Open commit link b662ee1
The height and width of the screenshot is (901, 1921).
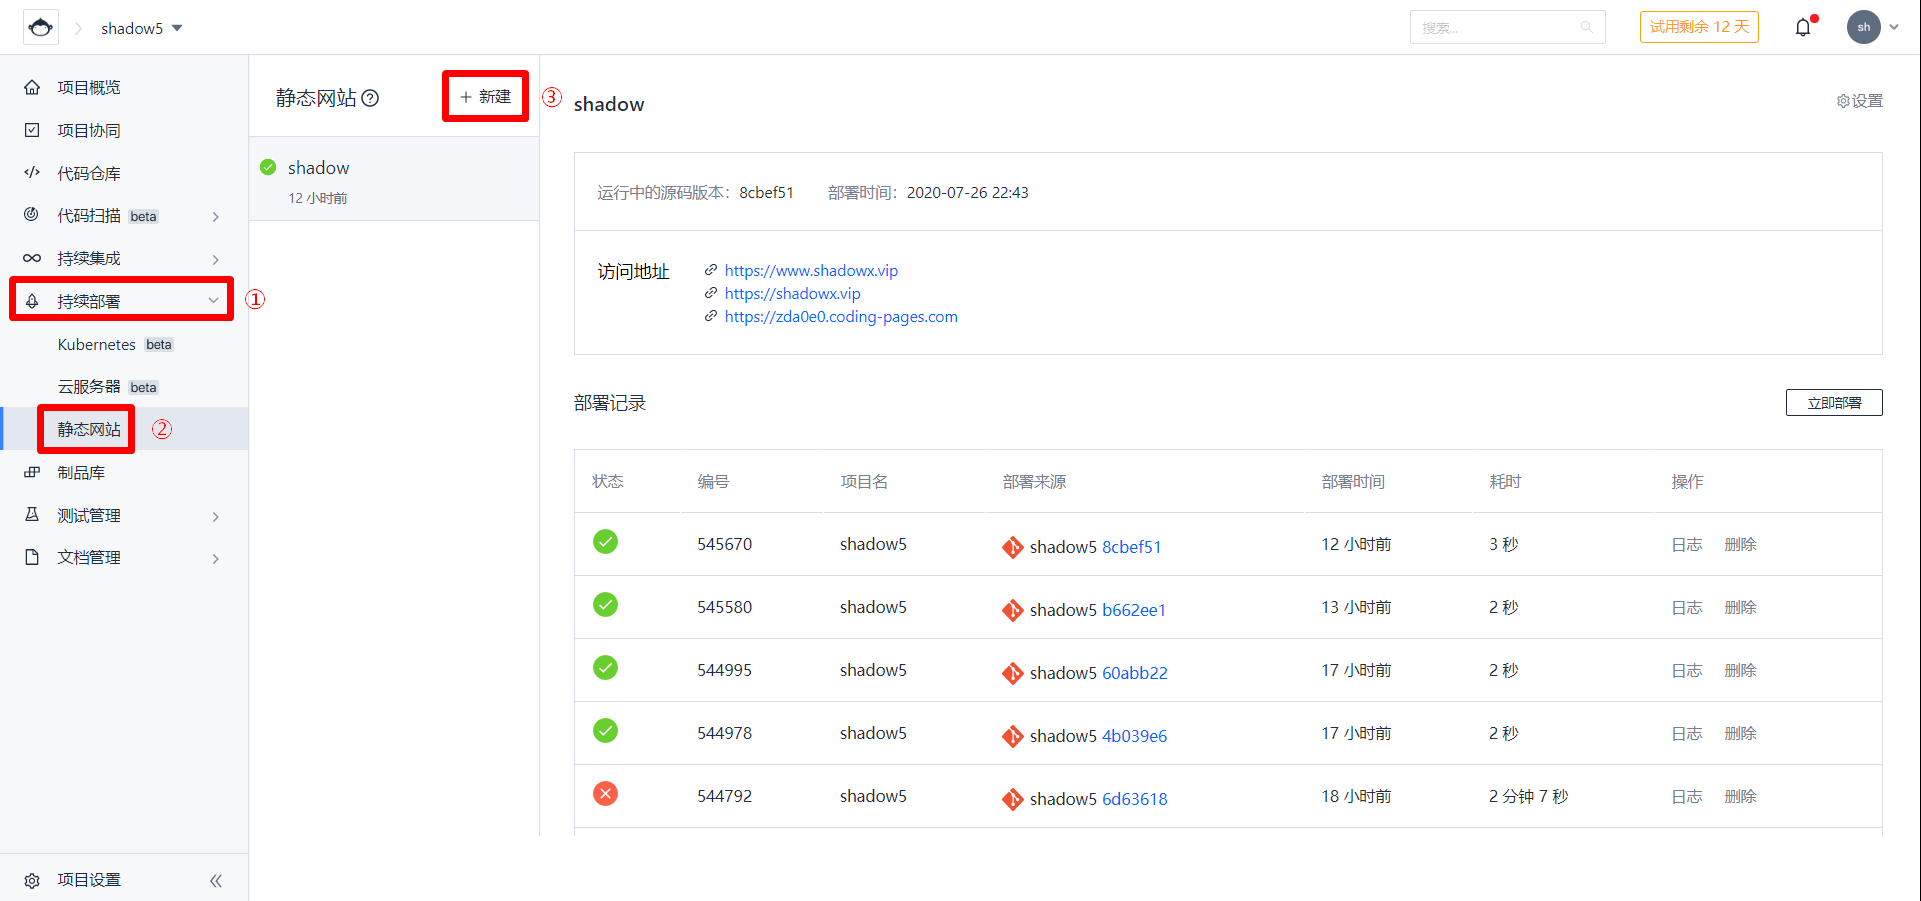[1134, 610]
